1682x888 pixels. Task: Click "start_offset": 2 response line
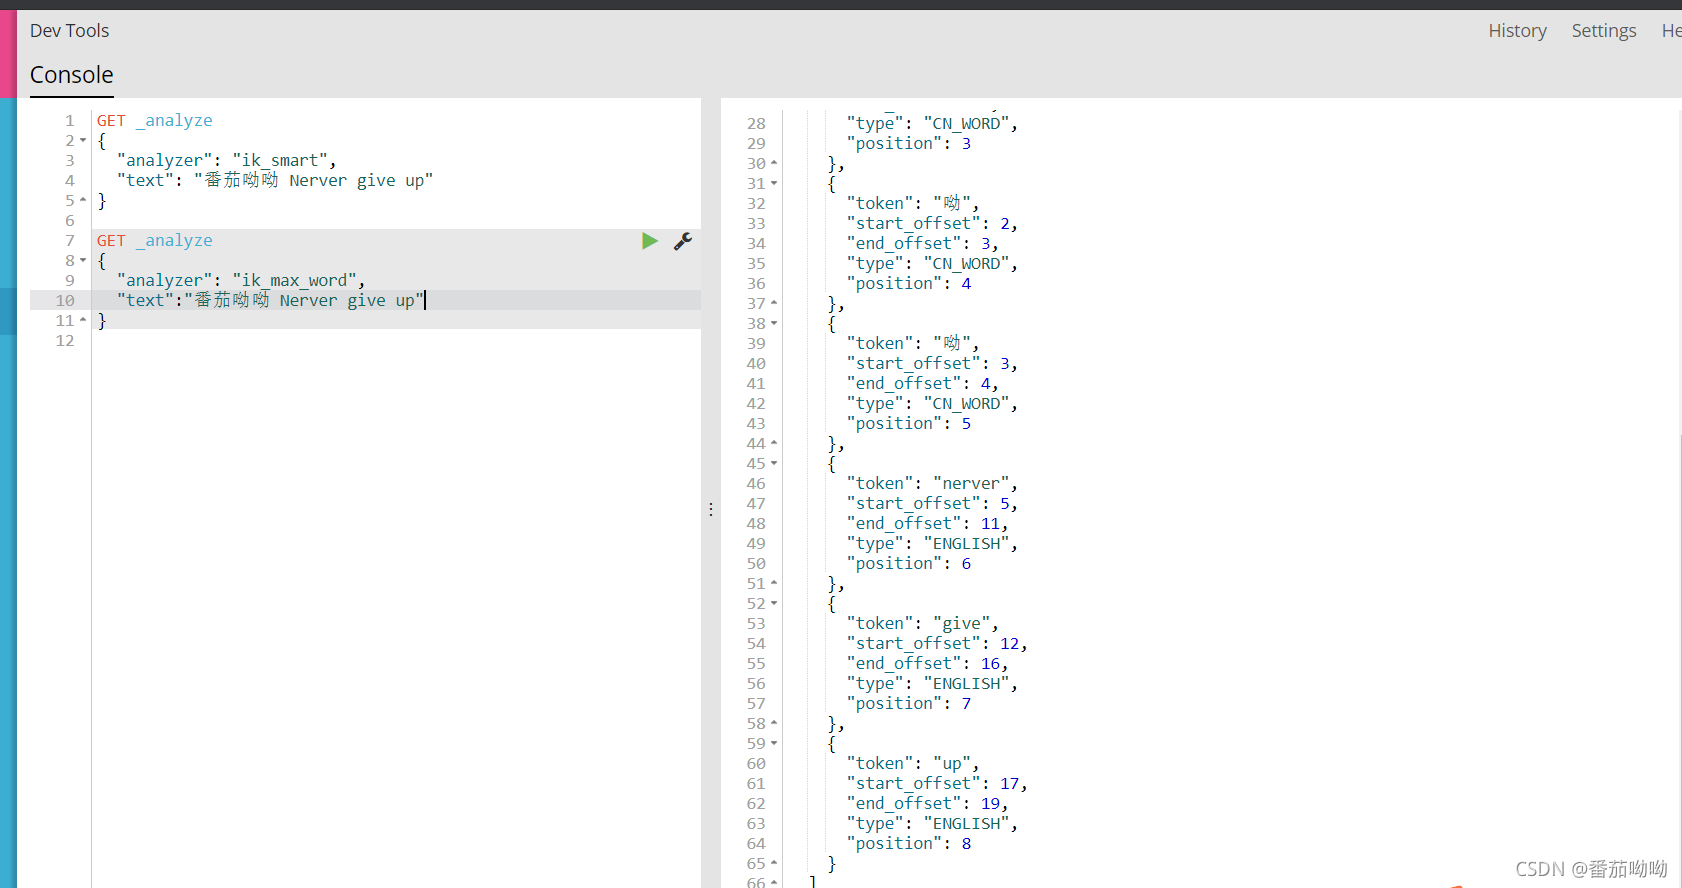click(x=932, y=224)
